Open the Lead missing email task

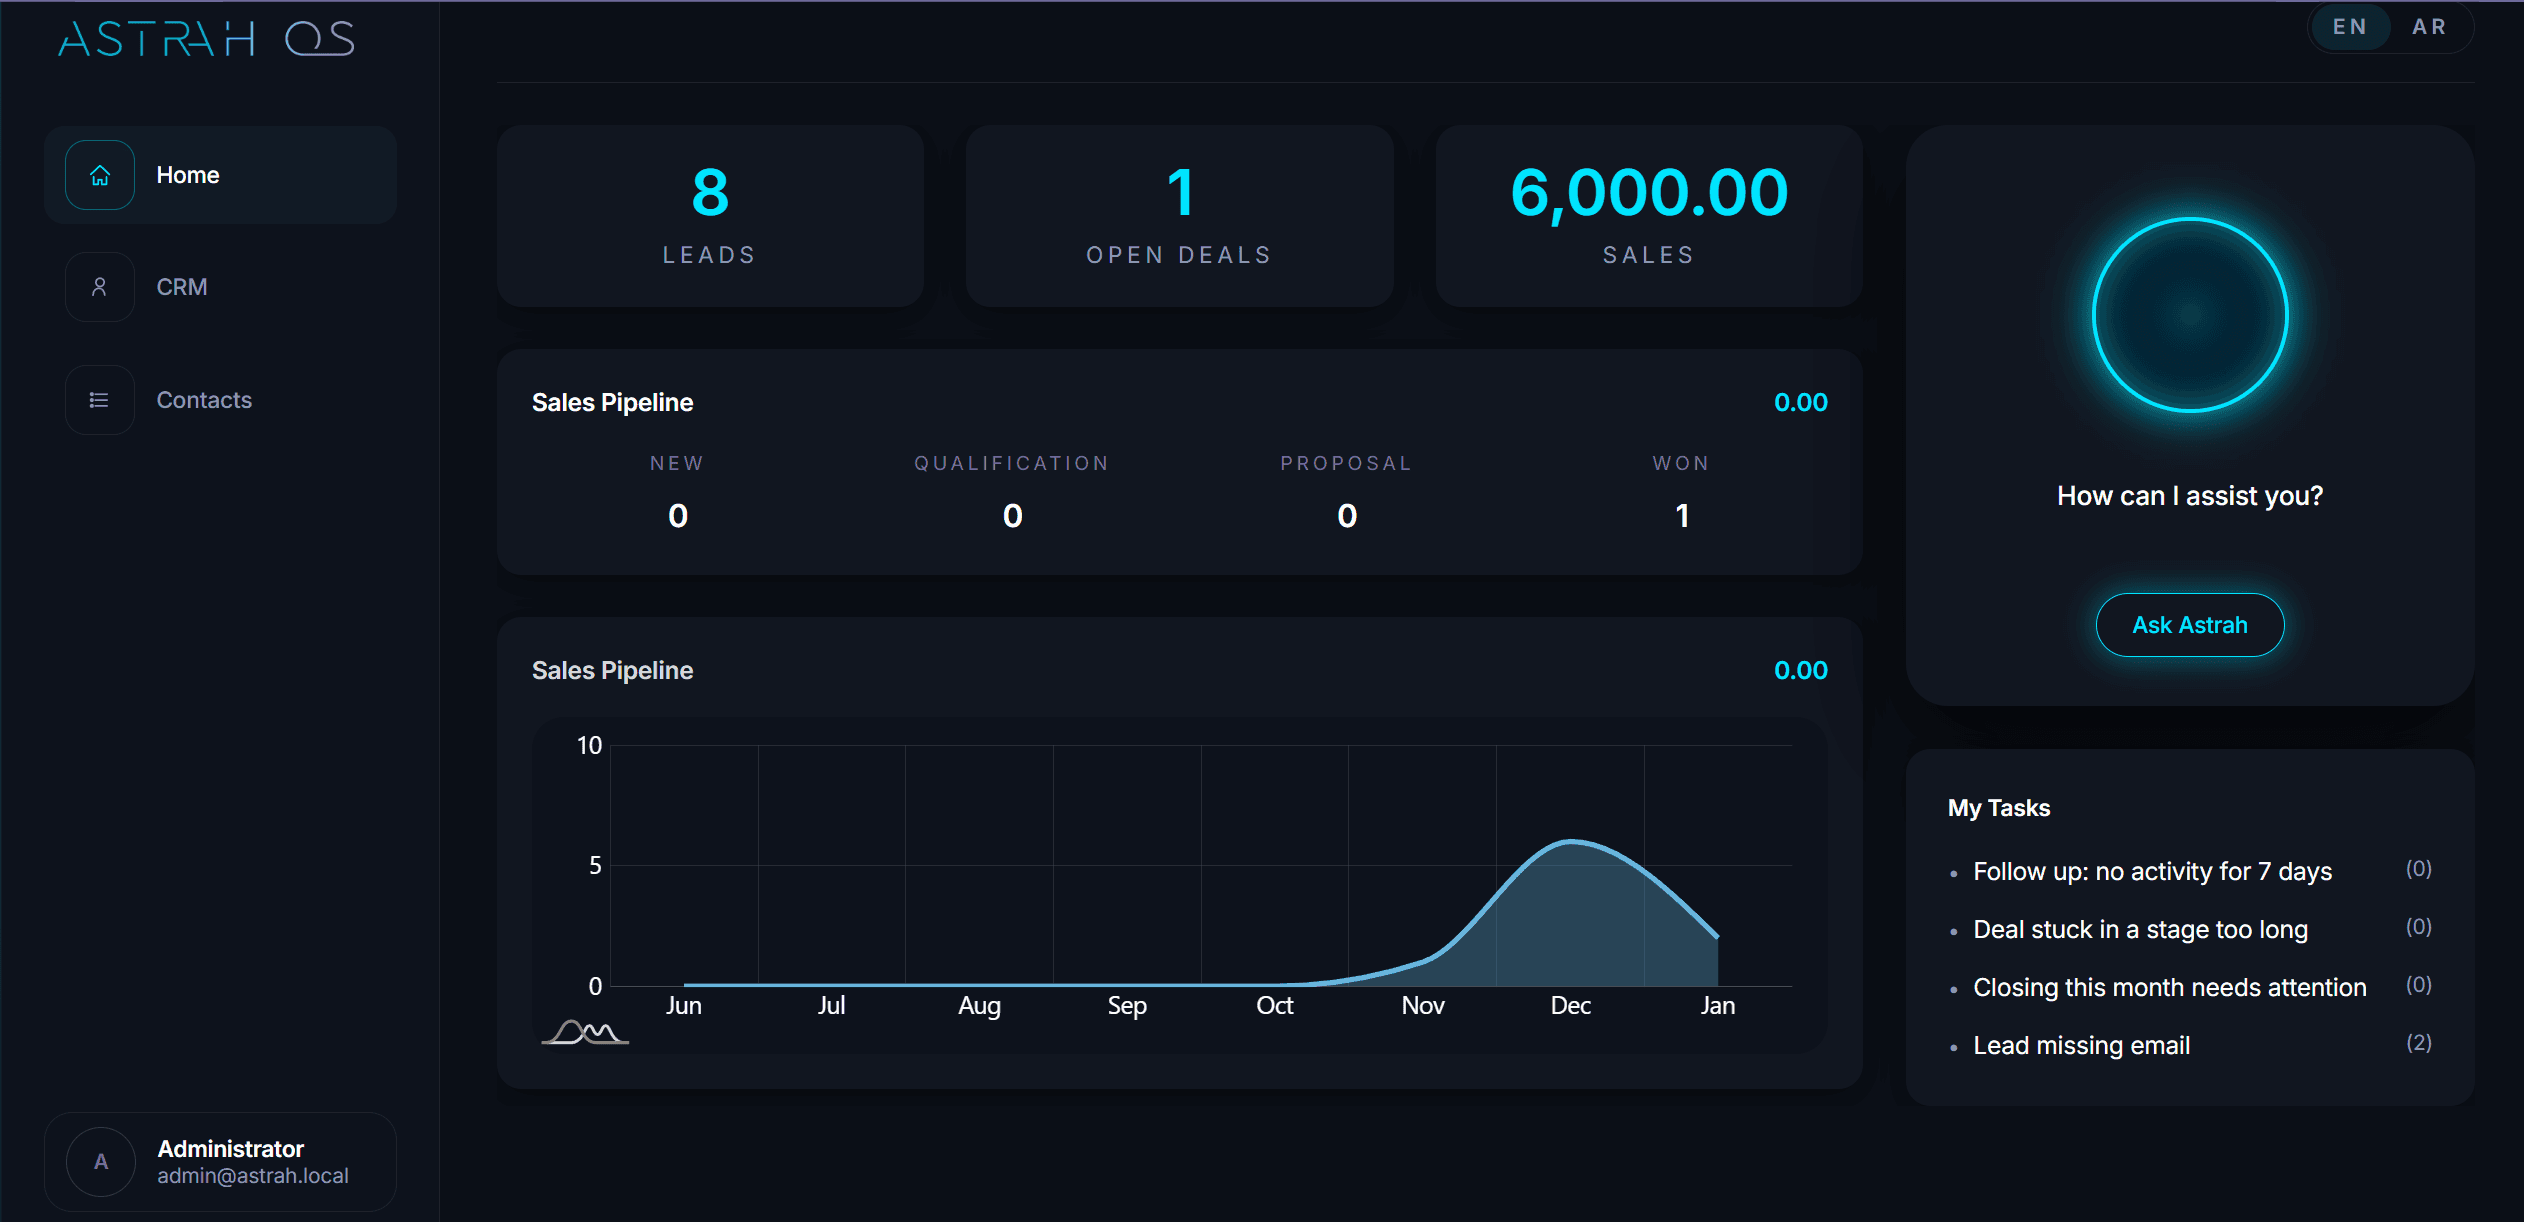coord(2081,1045)
